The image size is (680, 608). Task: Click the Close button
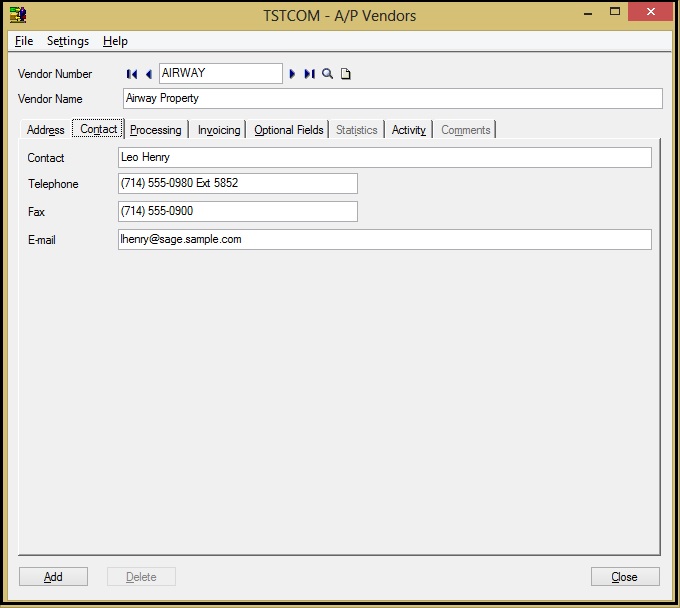coord(625,576)
